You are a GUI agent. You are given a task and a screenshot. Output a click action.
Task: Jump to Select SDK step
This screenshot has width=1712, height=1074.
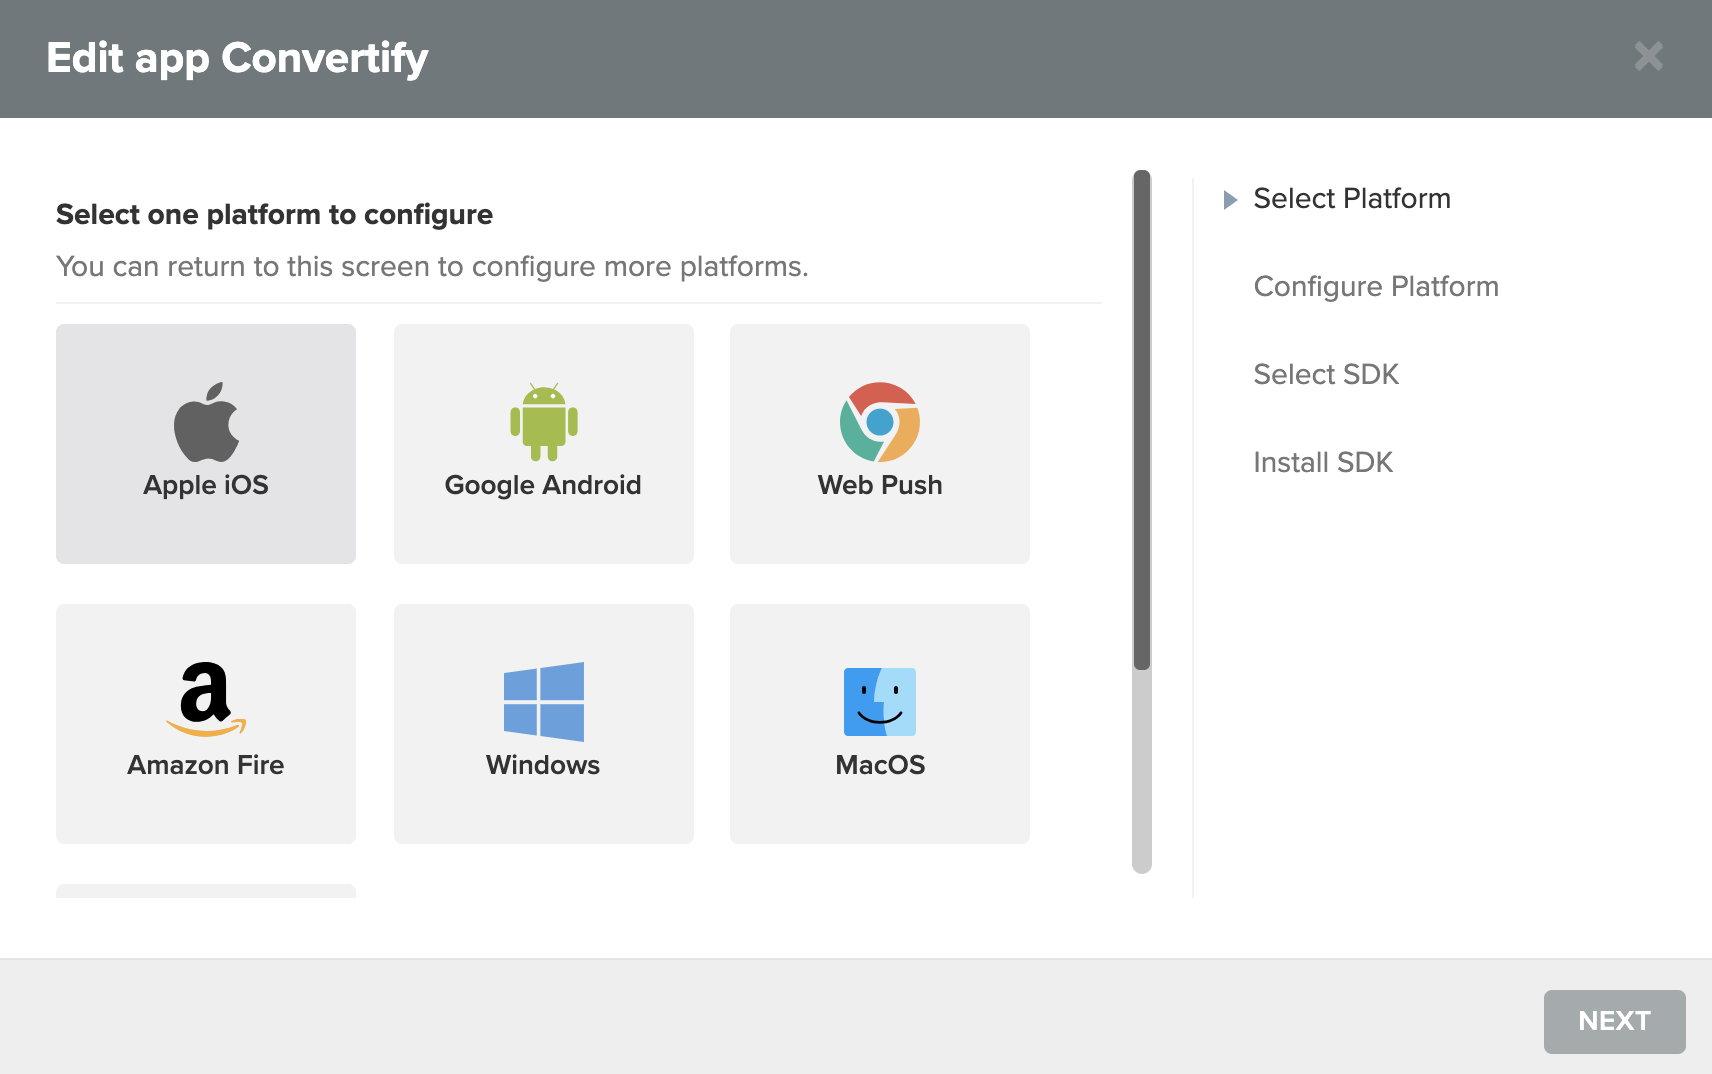pos(1326,374)
